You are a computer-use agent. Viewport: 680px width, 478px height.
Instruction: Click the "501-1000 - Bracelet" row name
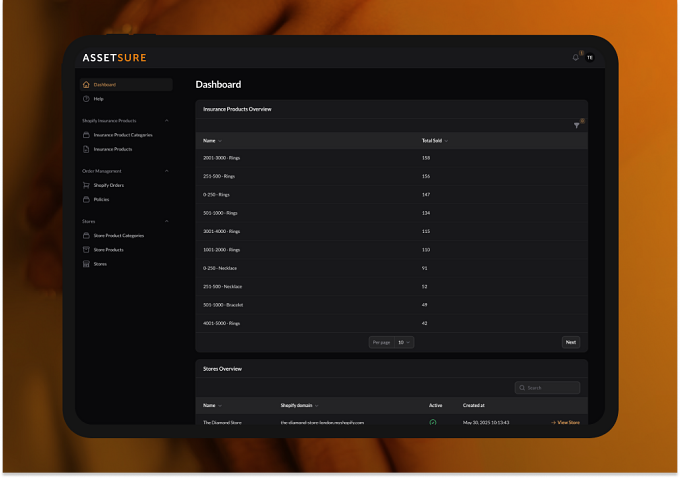pyautogui.click(x=223, y=305)
